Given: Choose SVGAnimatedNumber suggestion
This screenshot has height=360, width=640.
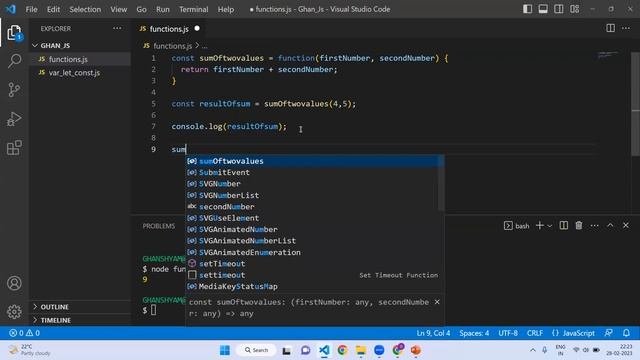Looking at the screenshot, I should pyautogui.click(x=315, y=229).
